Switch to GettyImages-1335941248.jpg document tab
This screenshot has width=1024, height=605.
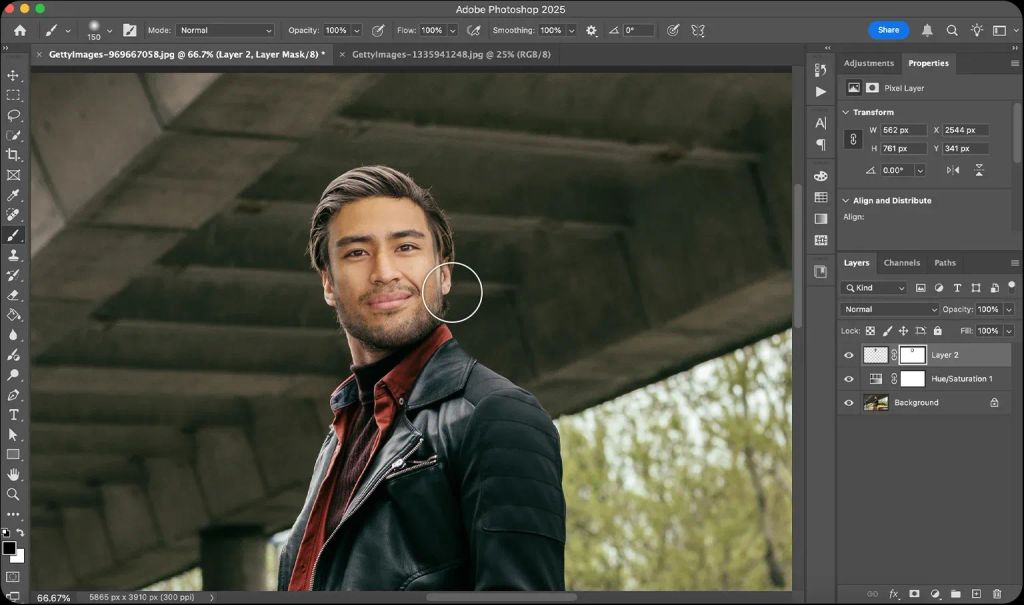coord(451,54)
